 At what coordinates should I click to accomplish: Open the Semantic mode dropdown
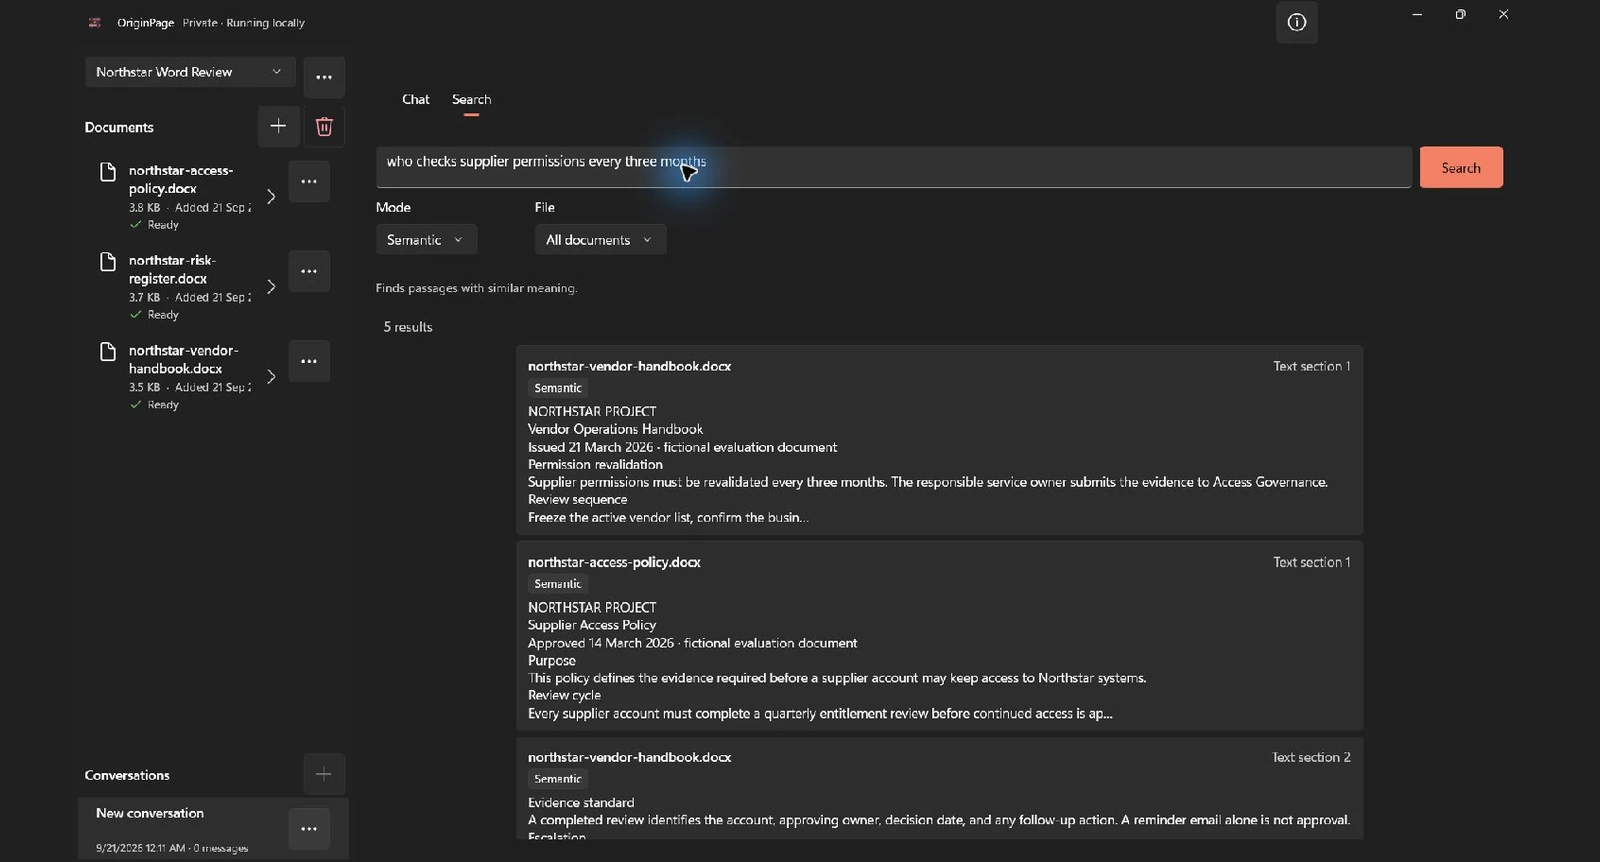point(426,240)
